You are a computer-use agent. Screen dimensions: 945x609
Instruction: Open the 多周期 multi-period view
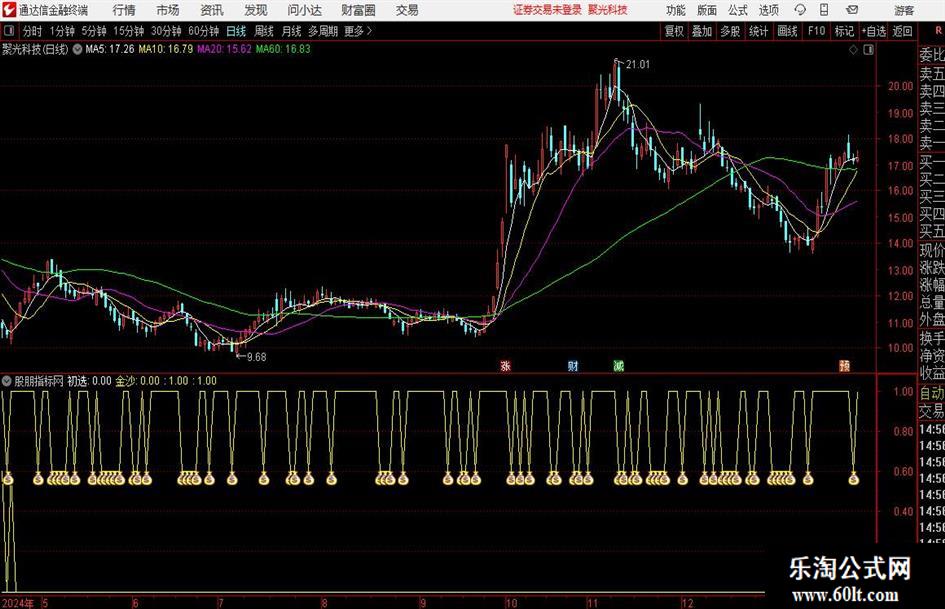[x=323, y=31]
